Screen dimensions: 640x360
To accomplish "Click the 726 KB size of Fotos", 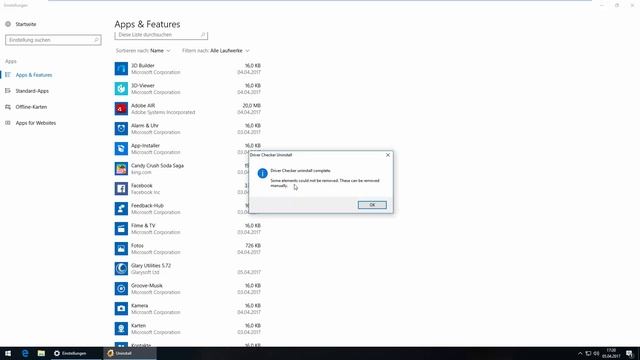I will pos(253,246).
